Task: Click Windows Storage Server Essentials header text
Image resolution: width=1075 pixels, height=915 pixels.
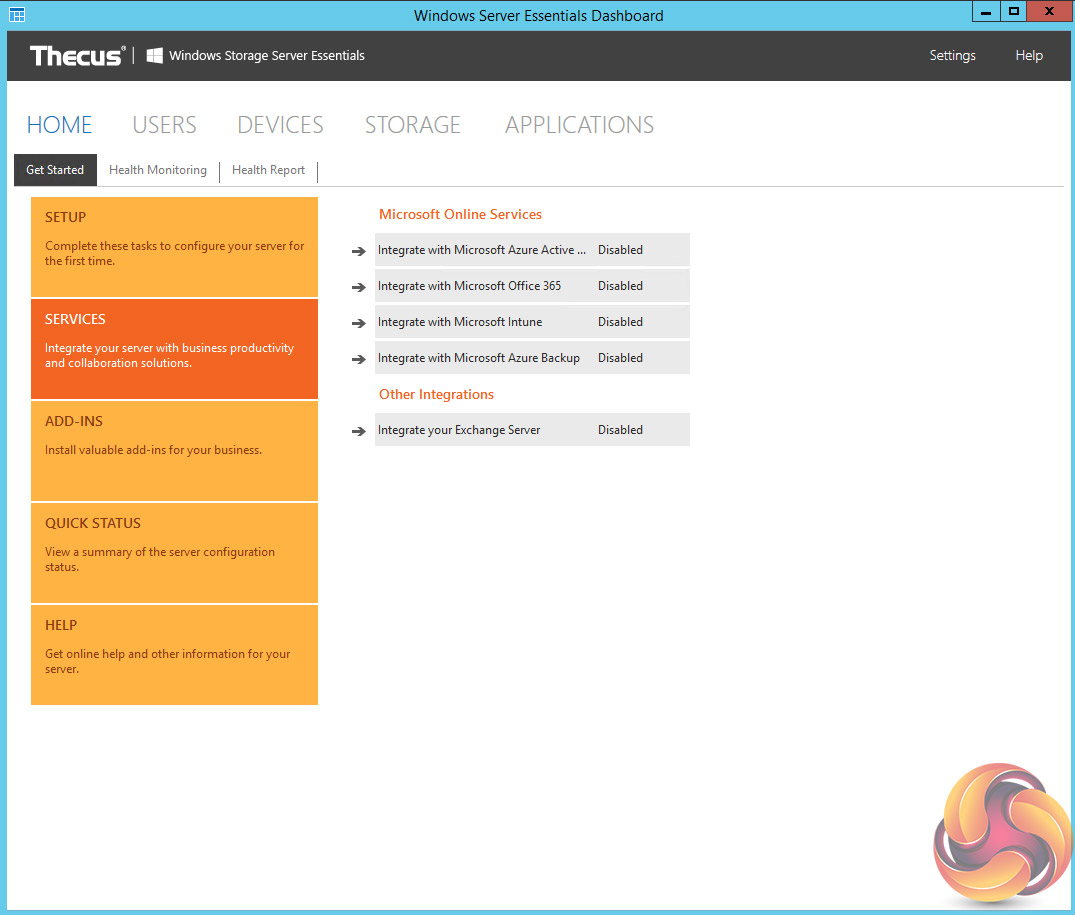Action: point(267,56)
